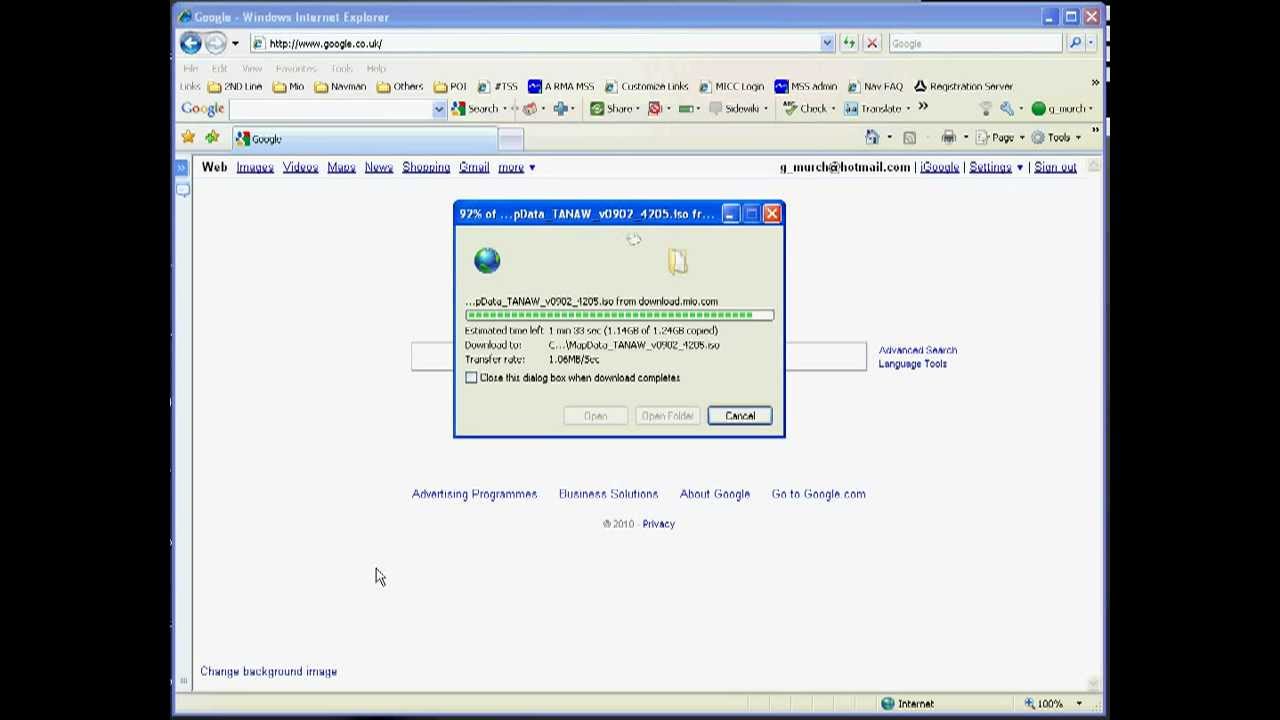Click the Google search box in IE toolbar
The height and width of the screenshot is (720, 1280).
tap(975, 43)
